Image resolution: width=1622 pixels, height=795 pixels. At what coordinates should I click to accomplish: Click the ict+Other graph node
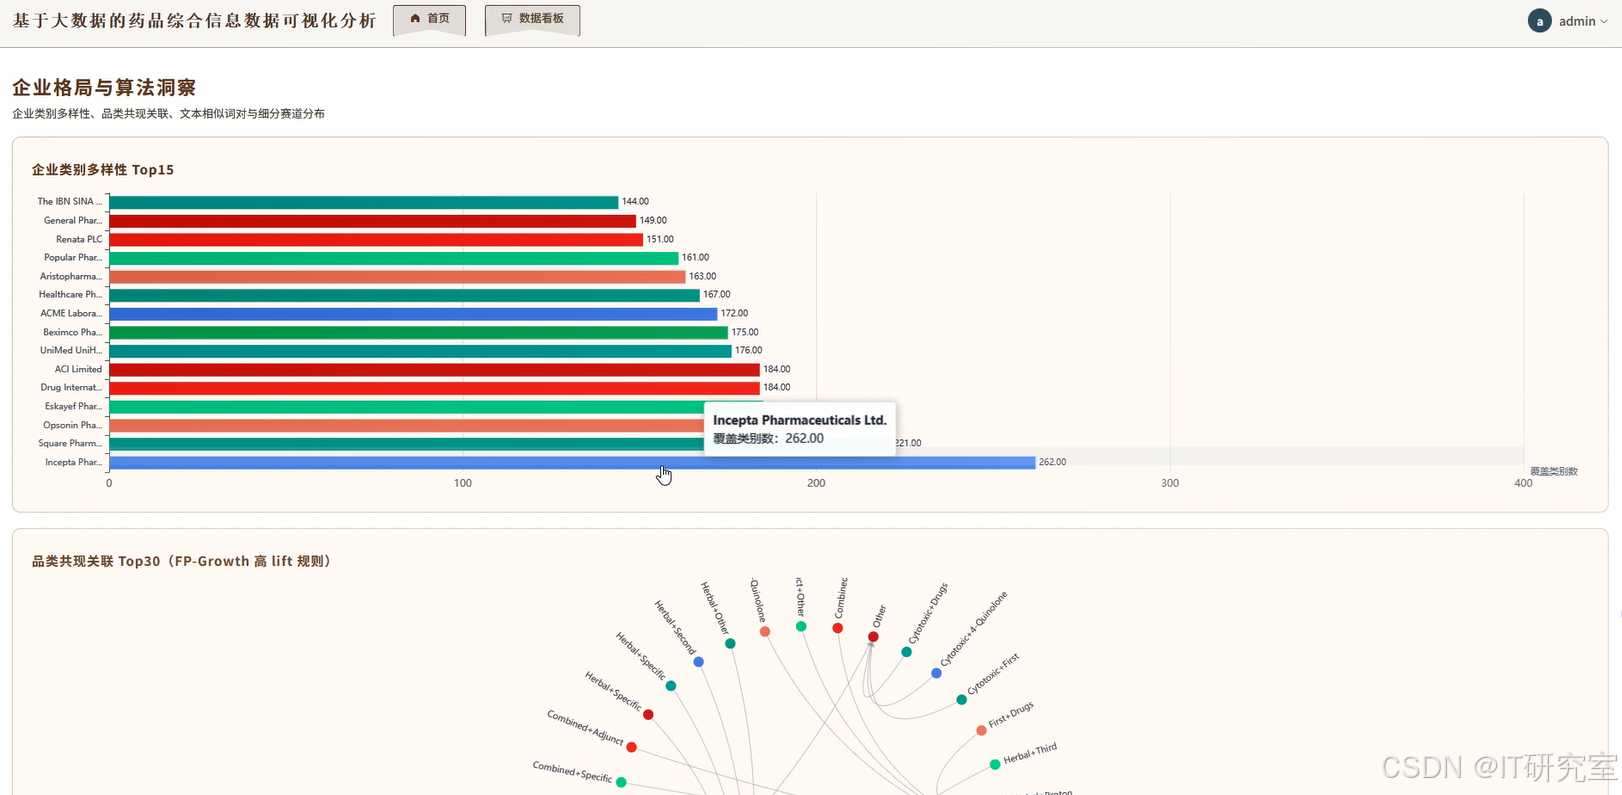coord(801,627)
